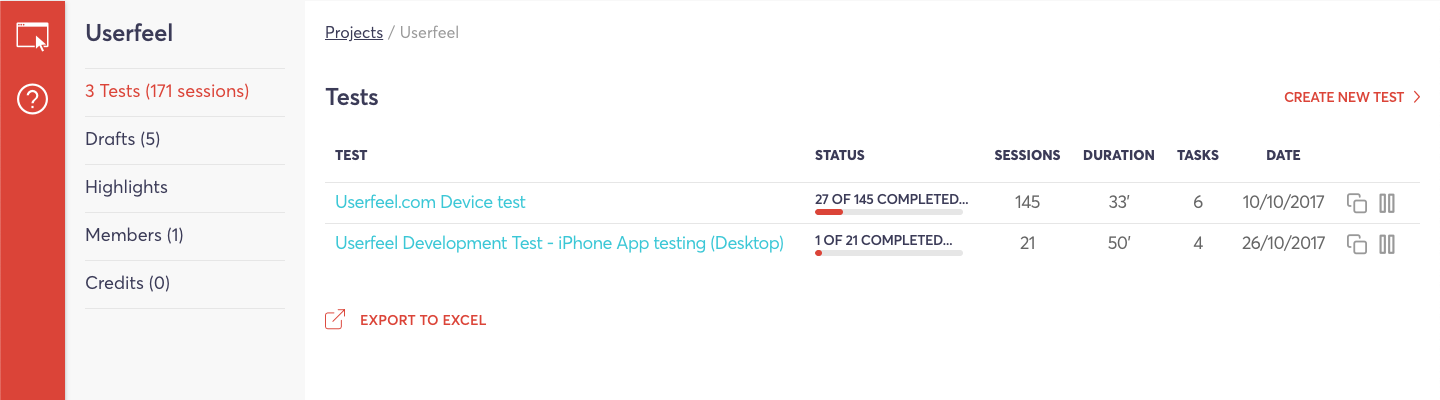
Task: Duplicate the iPhone App testing test
Action: [x=1357, y=244]
